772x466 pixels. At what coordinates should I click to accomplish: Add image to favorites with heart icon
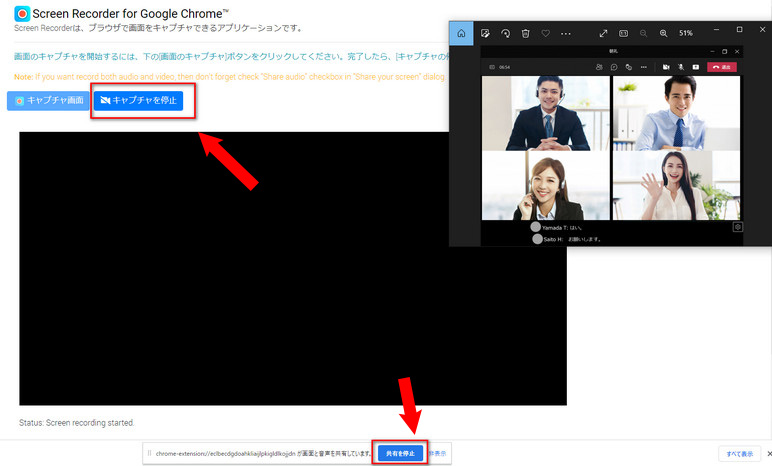(x=546, y=33)
